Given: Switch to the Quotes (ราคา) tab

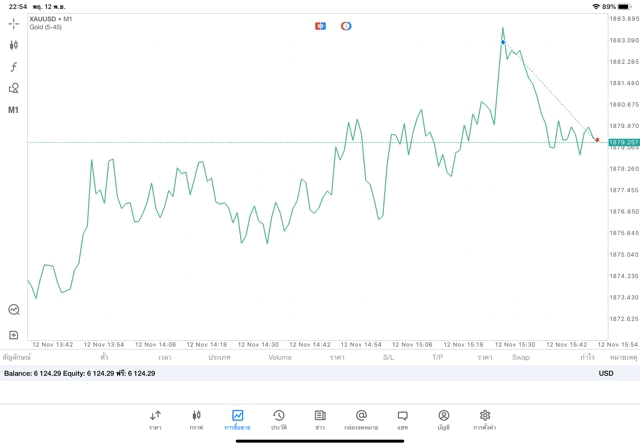Looking at the screenshot, I should (x=155, y=419).
